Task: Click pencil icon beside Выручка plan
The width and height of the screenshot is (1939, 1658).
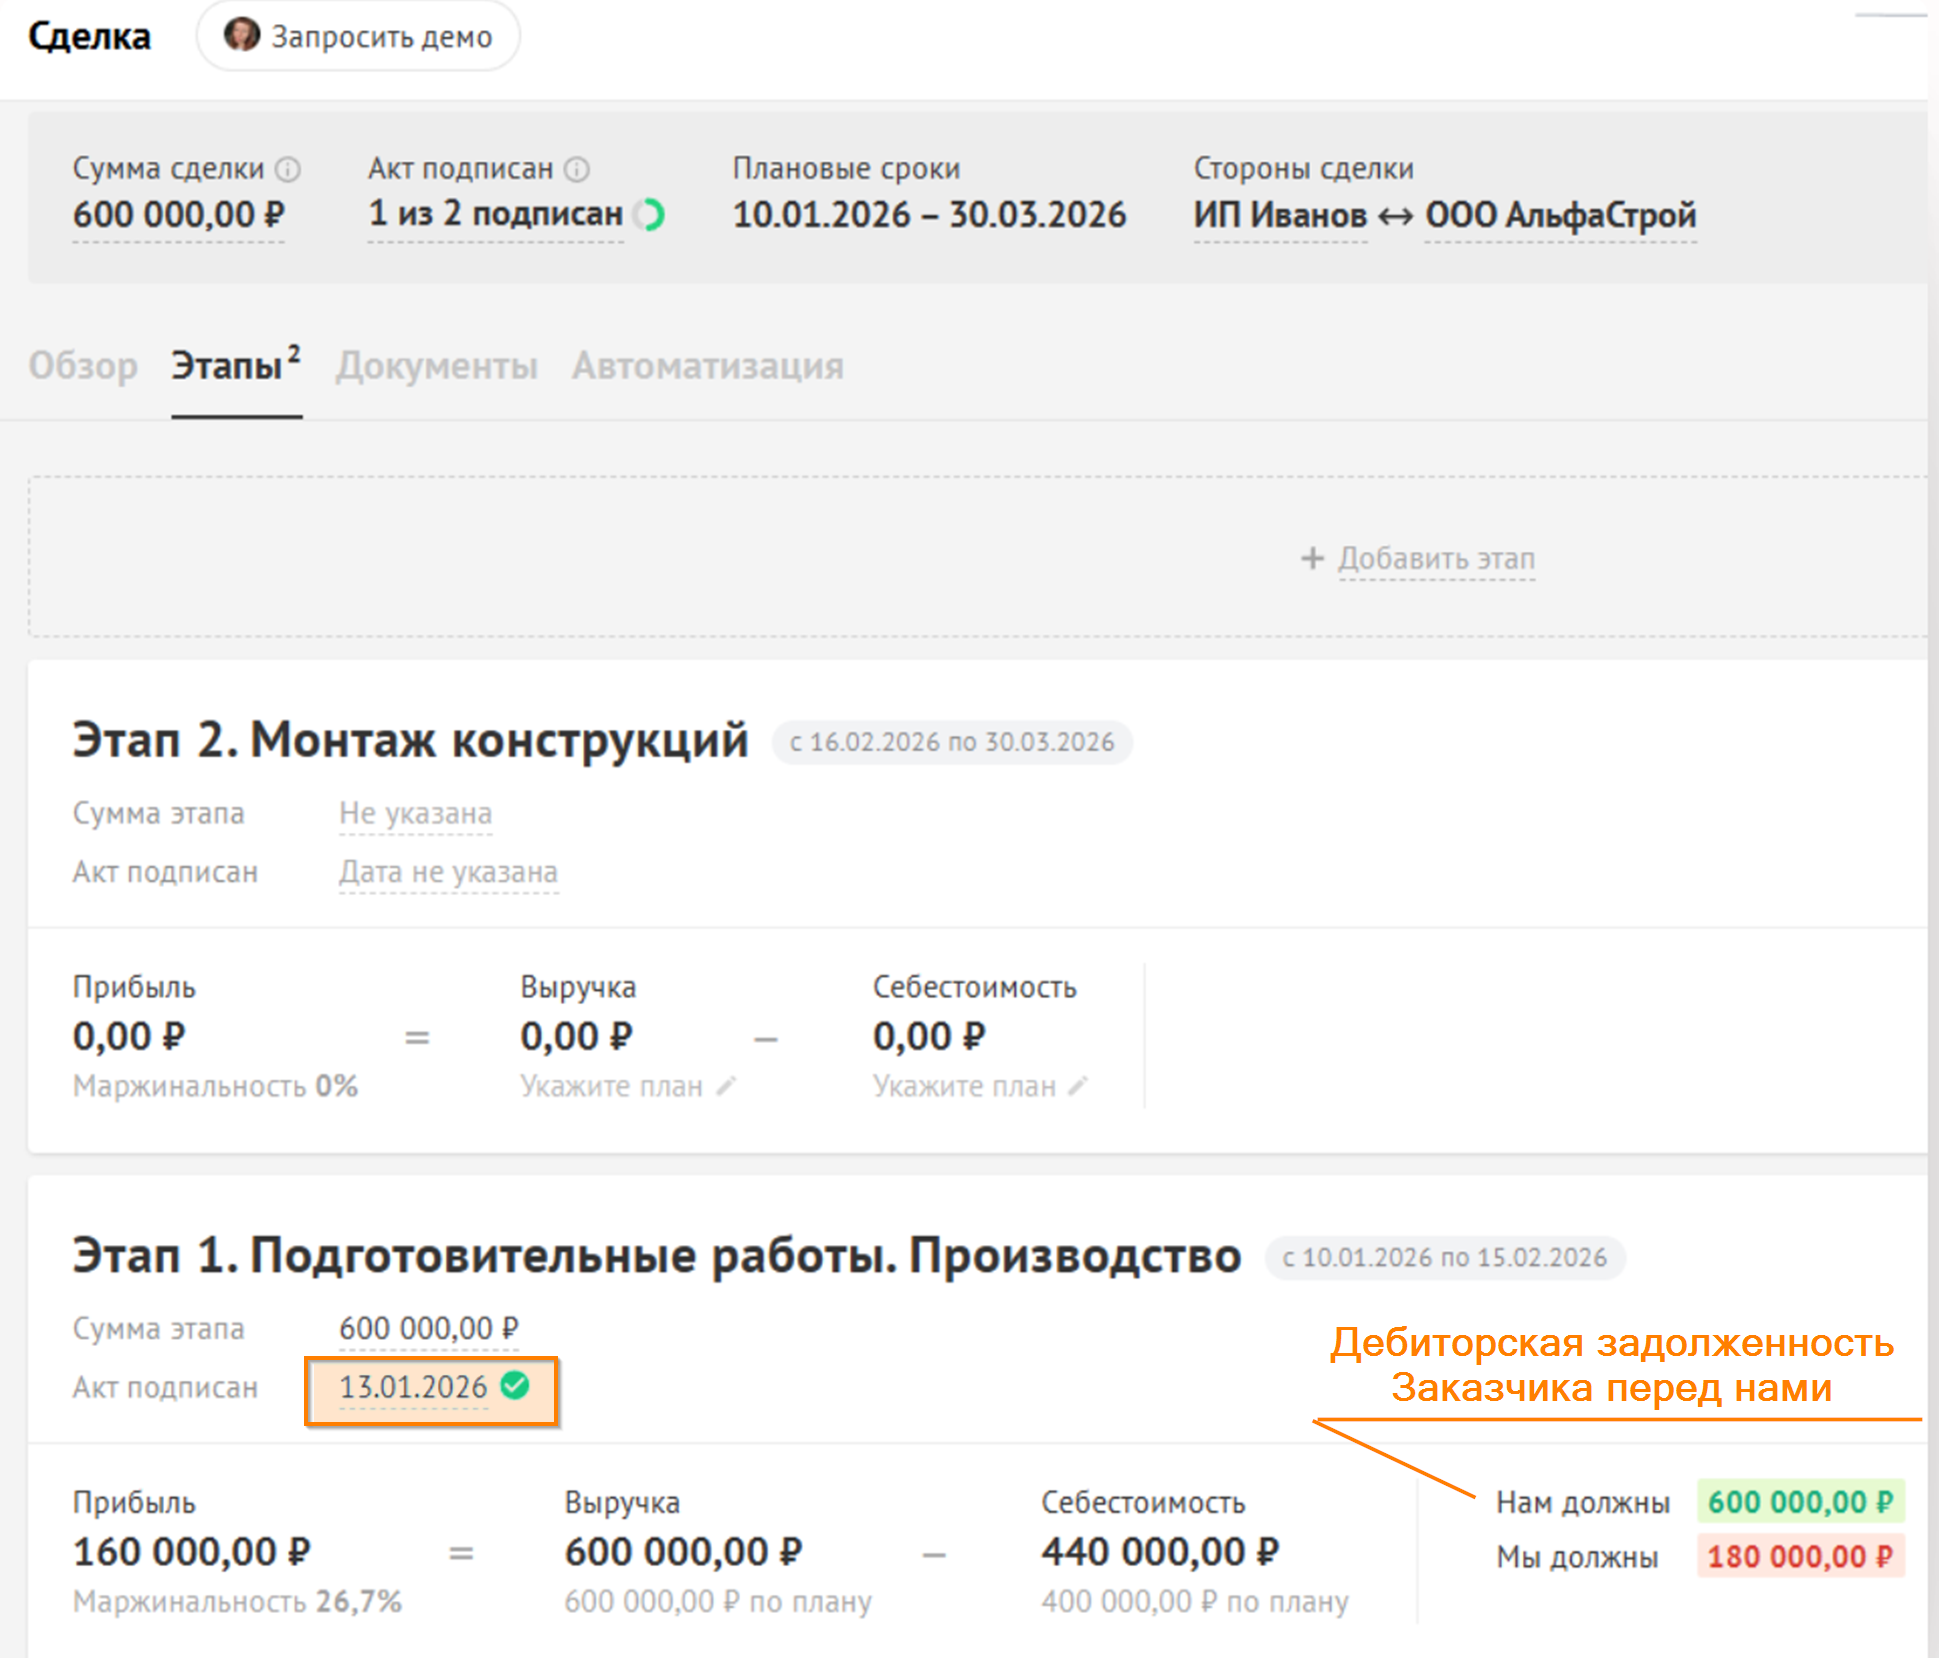Action: [727, 1086]
